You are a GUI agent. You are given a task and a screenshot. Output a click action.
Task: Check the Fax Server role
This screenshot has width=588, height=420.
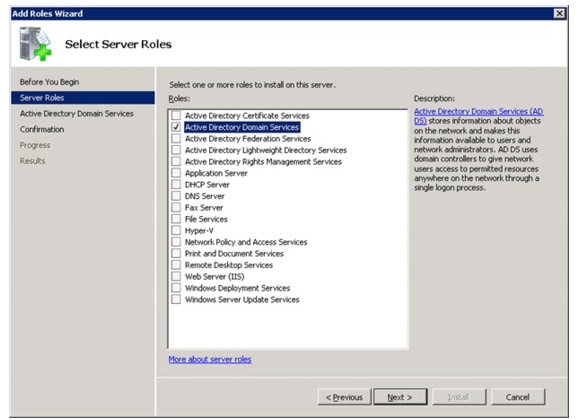[176, 207]
